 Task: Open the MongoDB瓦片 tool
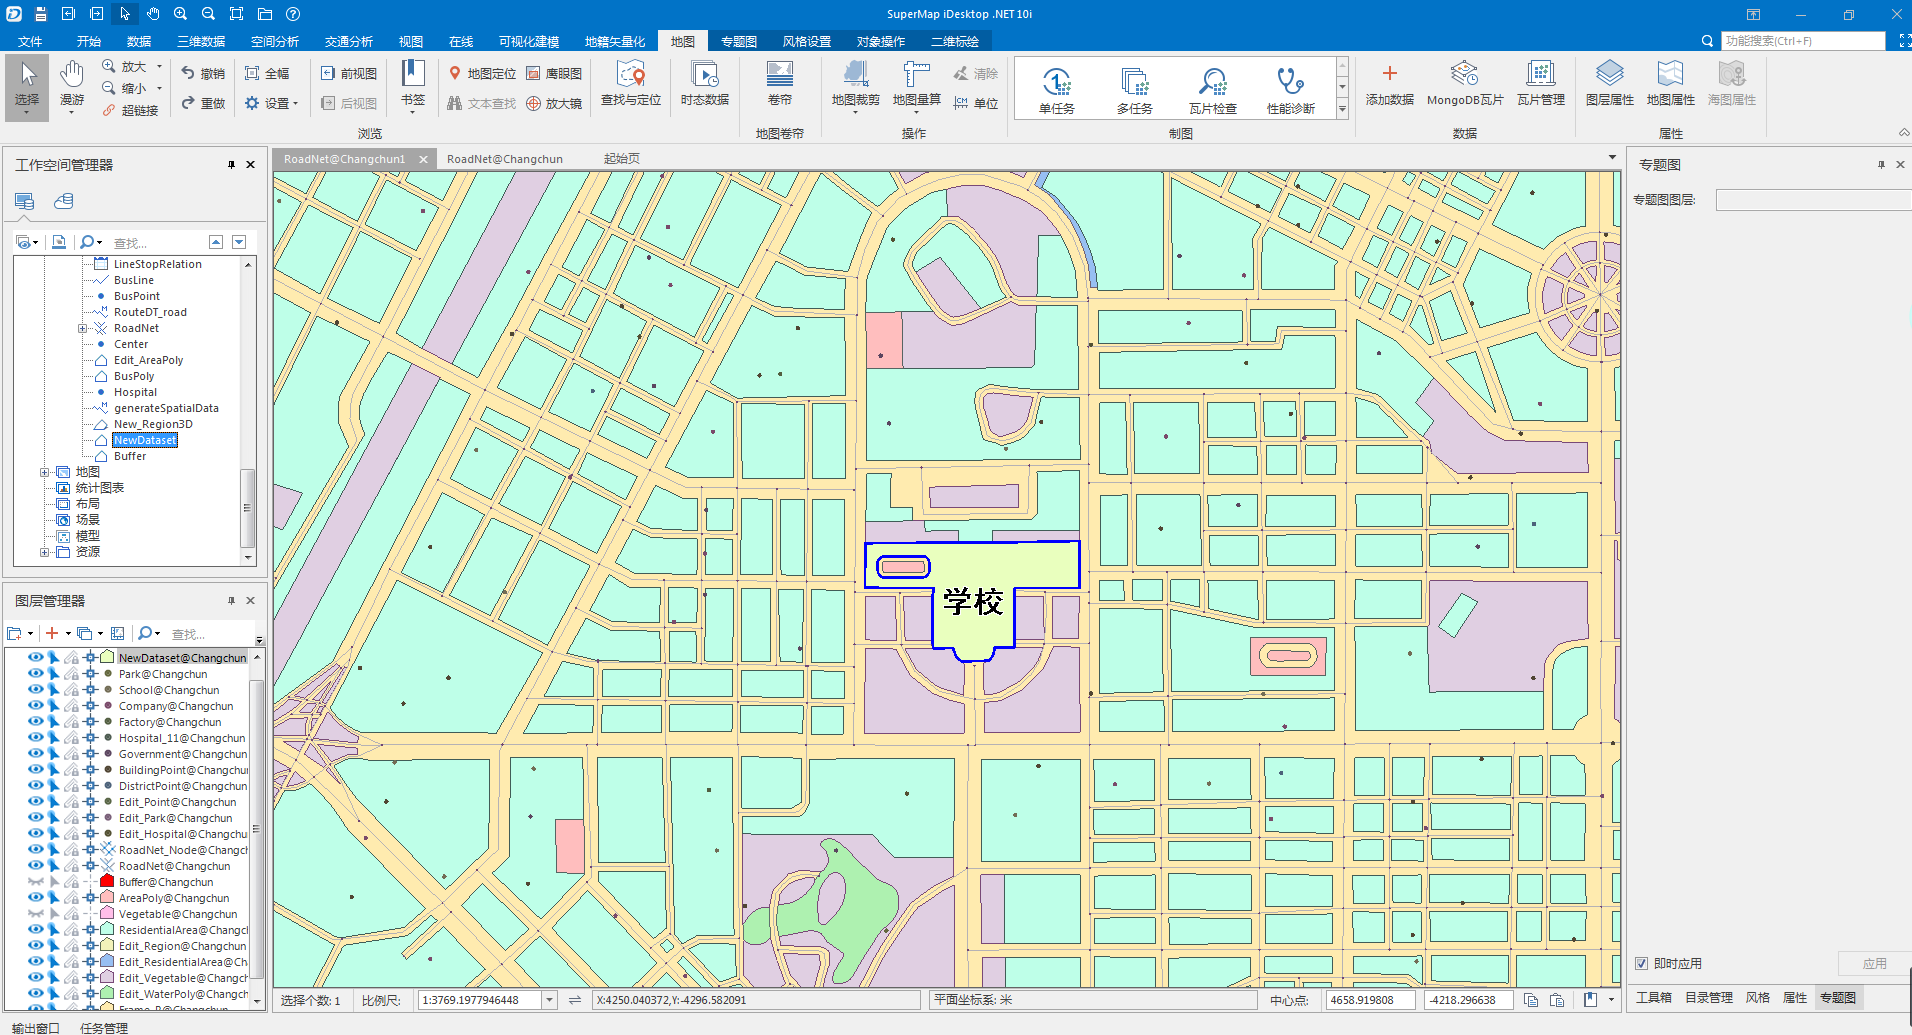coord(1465,84)
